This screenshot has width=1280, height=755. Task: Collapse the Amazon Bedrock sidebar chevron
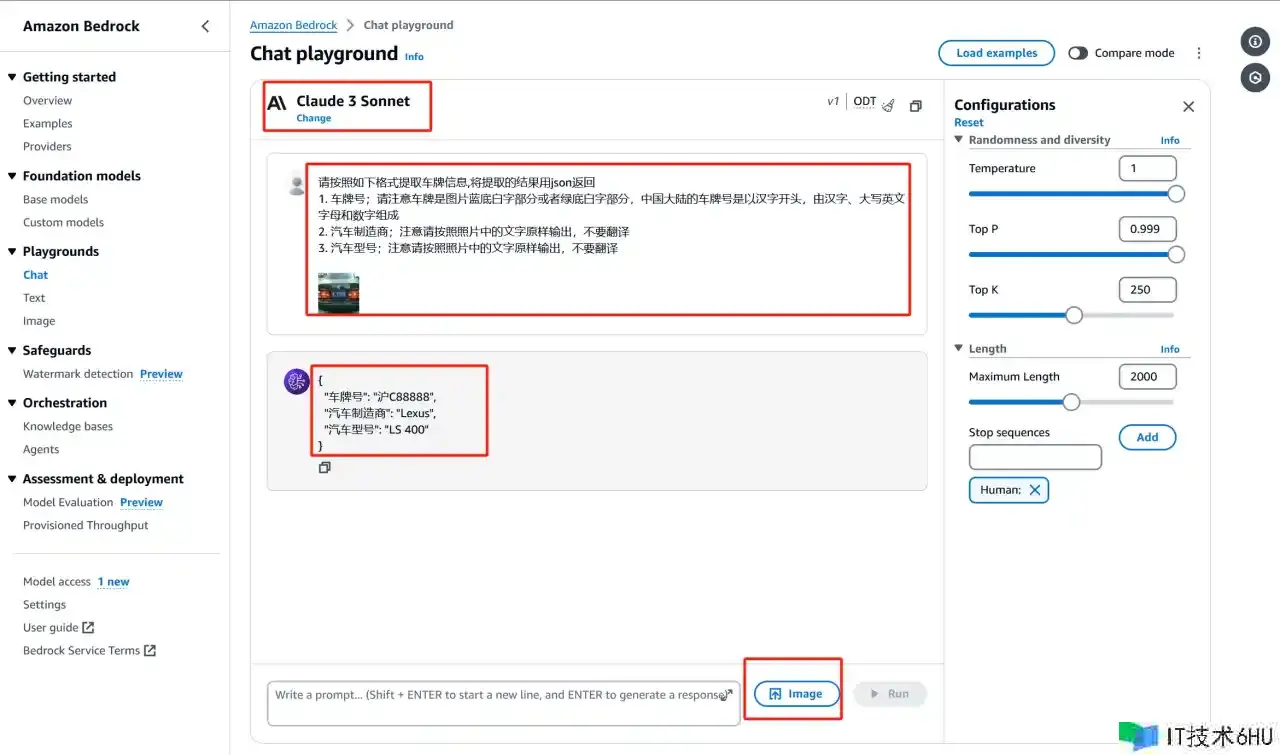[205, 26]
